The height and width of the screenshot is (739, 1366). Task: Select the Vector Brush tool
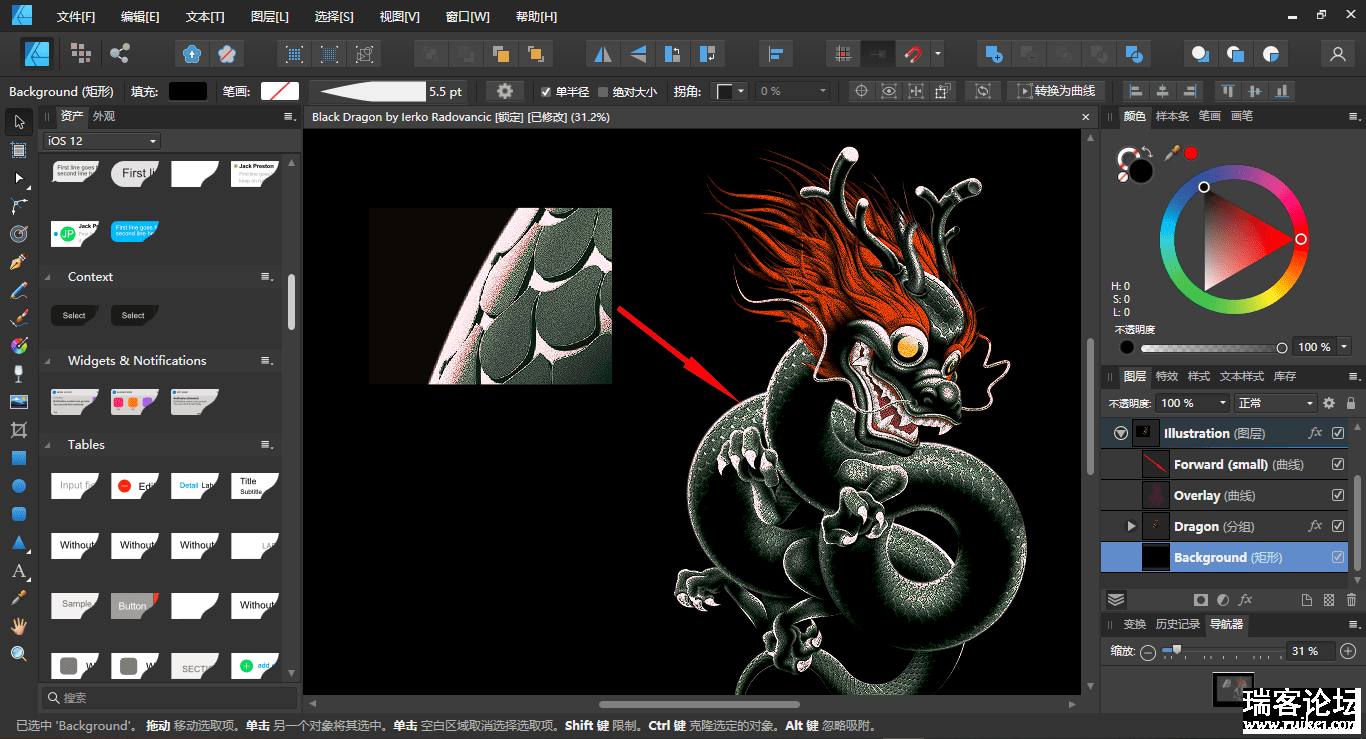tap(19, 318)
